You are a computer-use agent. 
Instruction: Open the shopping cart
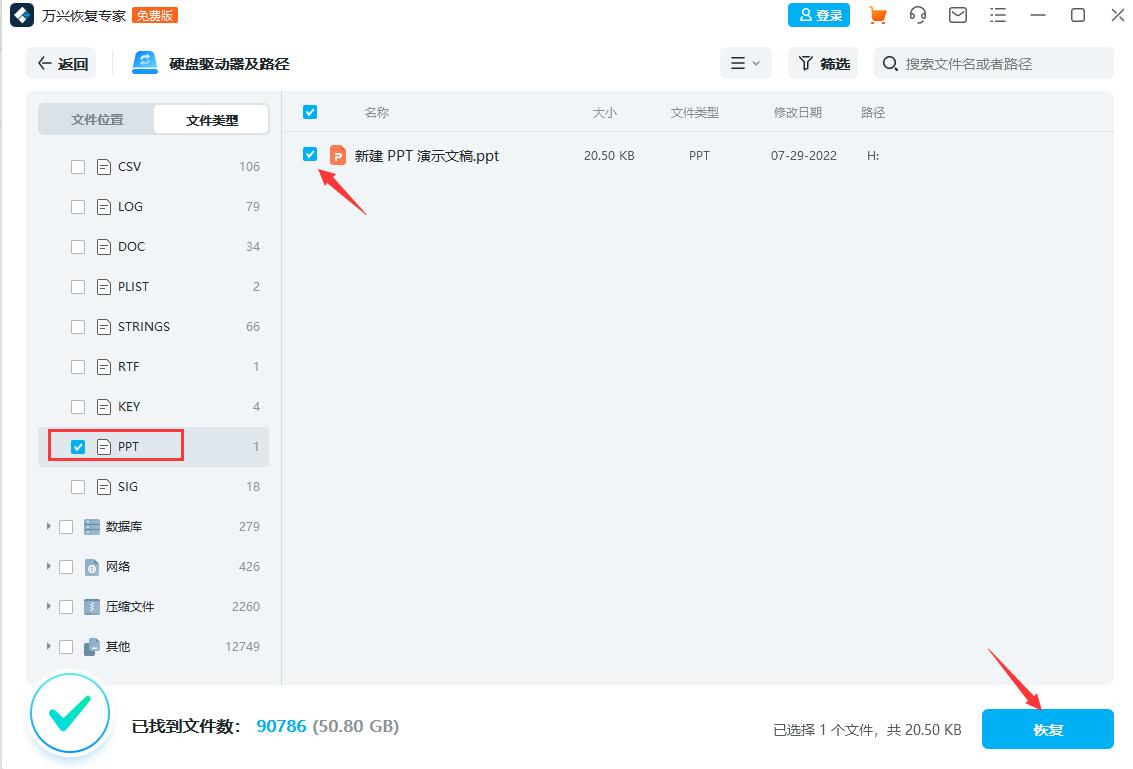877,15
